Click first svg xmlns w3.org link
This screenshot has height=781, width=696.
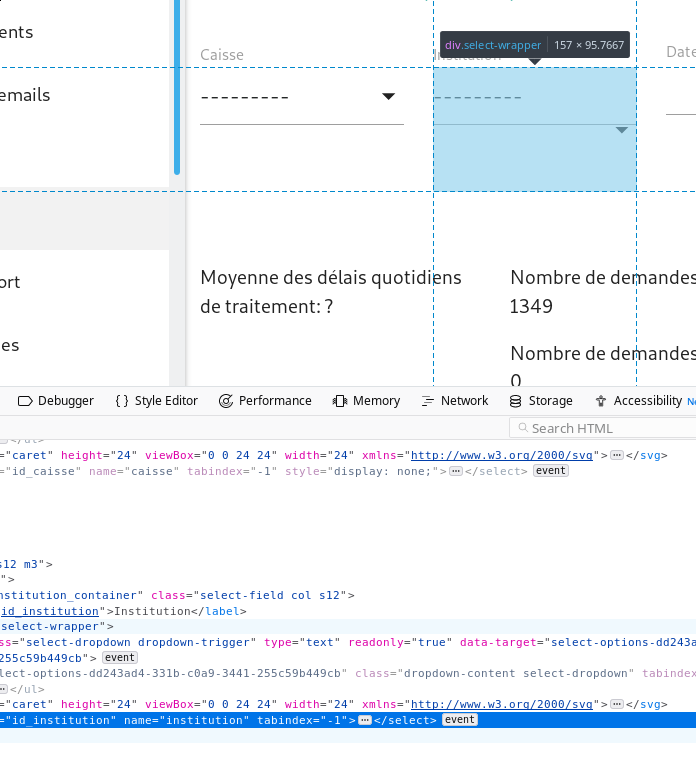(x=502, y=455)
